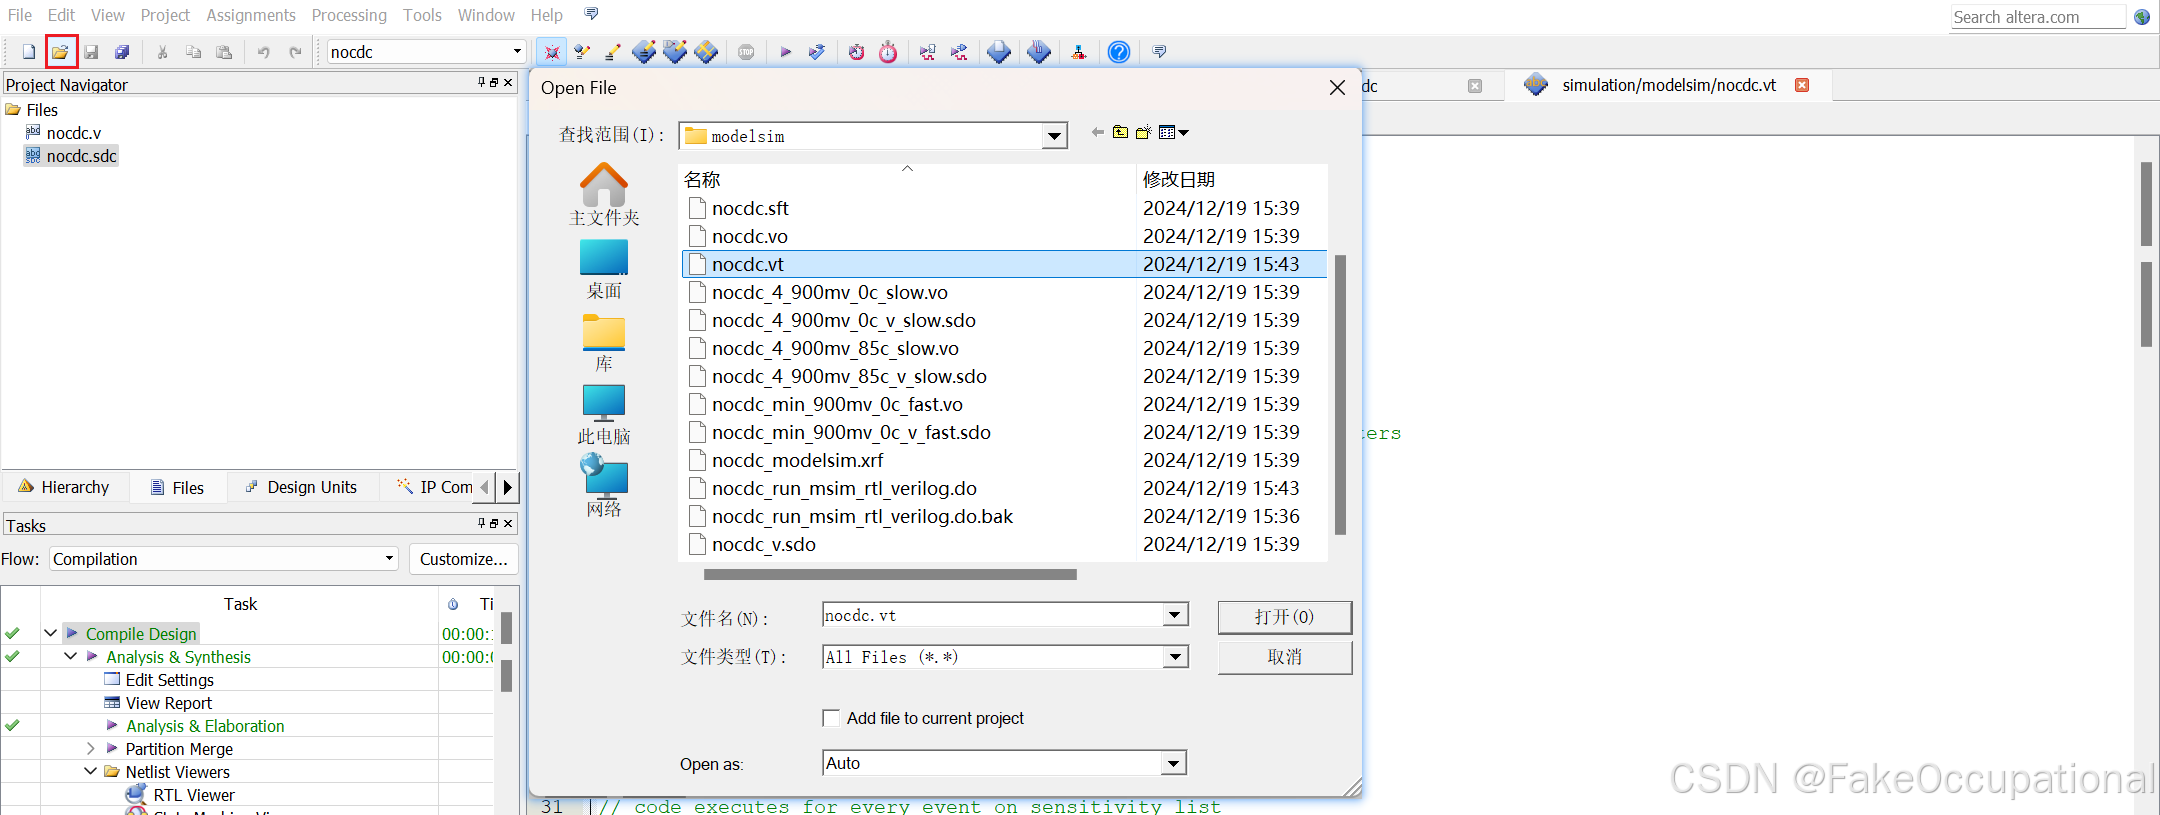Open the All Files type dropdown
2160x815 pixels.
(x=1176, y=657)
